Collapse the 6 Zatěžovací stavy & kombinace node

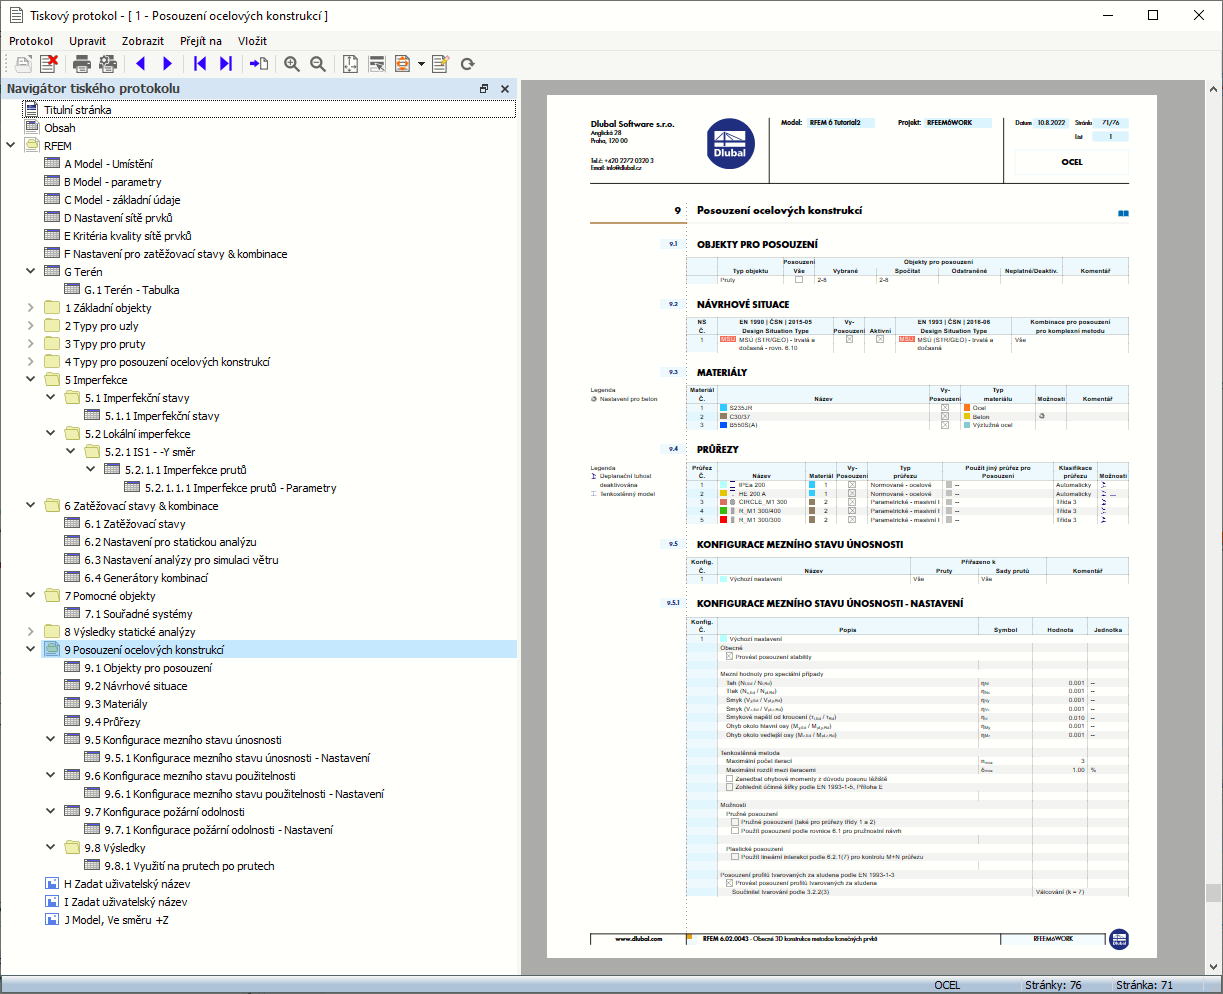click(x=31, y=506)
